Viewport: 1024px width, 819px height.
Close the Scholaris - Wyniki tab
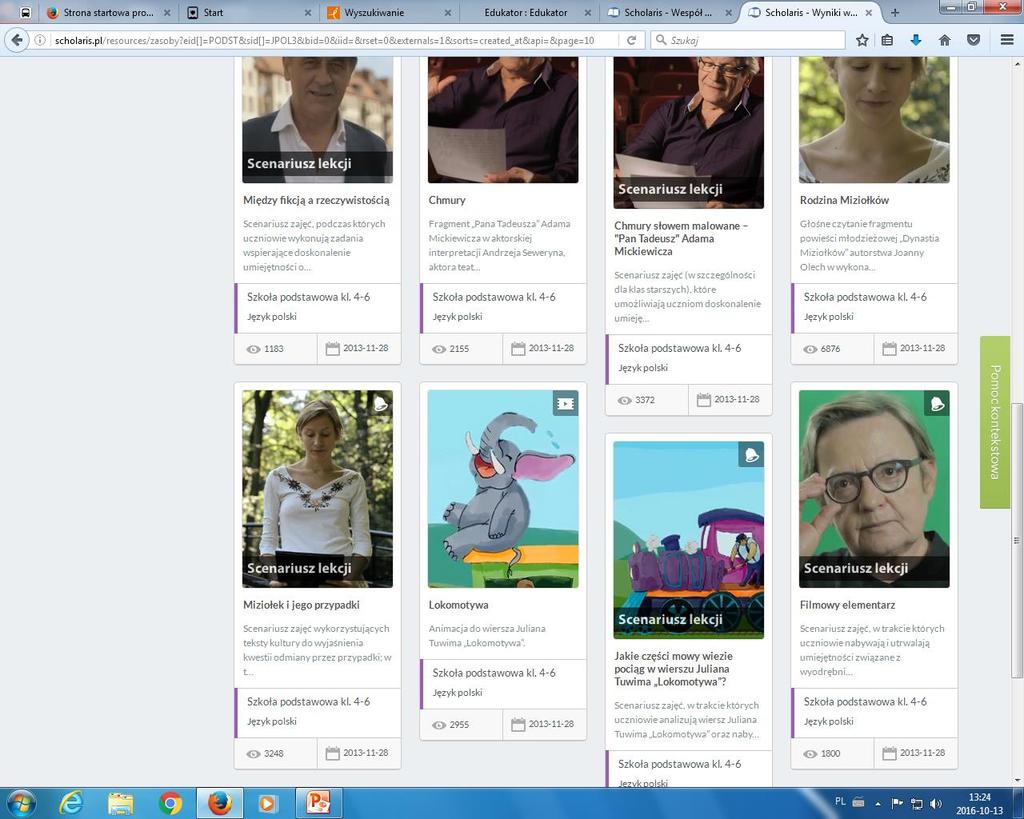point(868,12)
